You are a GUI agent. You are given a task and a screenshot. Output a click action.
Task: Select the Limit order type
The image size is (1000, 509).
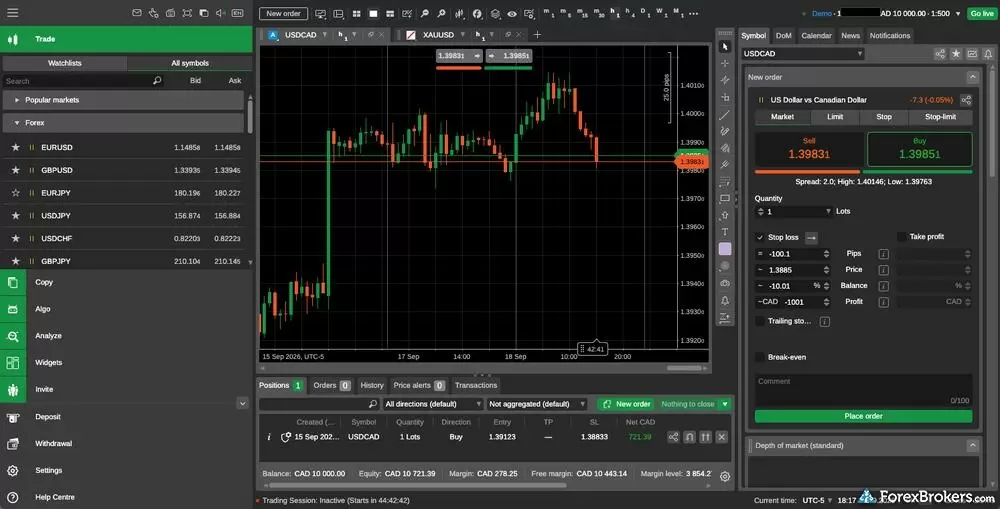835,117
